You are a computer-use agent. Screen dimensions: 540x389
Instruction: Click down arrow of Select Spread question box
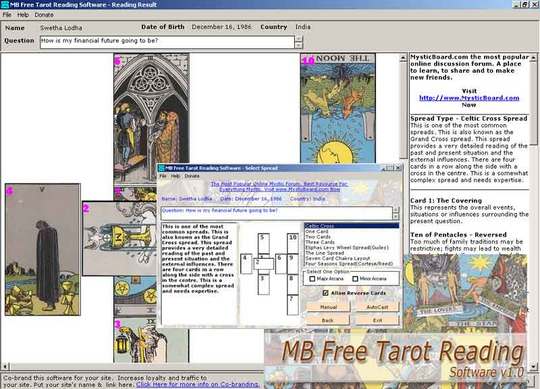tap(395, 216)
